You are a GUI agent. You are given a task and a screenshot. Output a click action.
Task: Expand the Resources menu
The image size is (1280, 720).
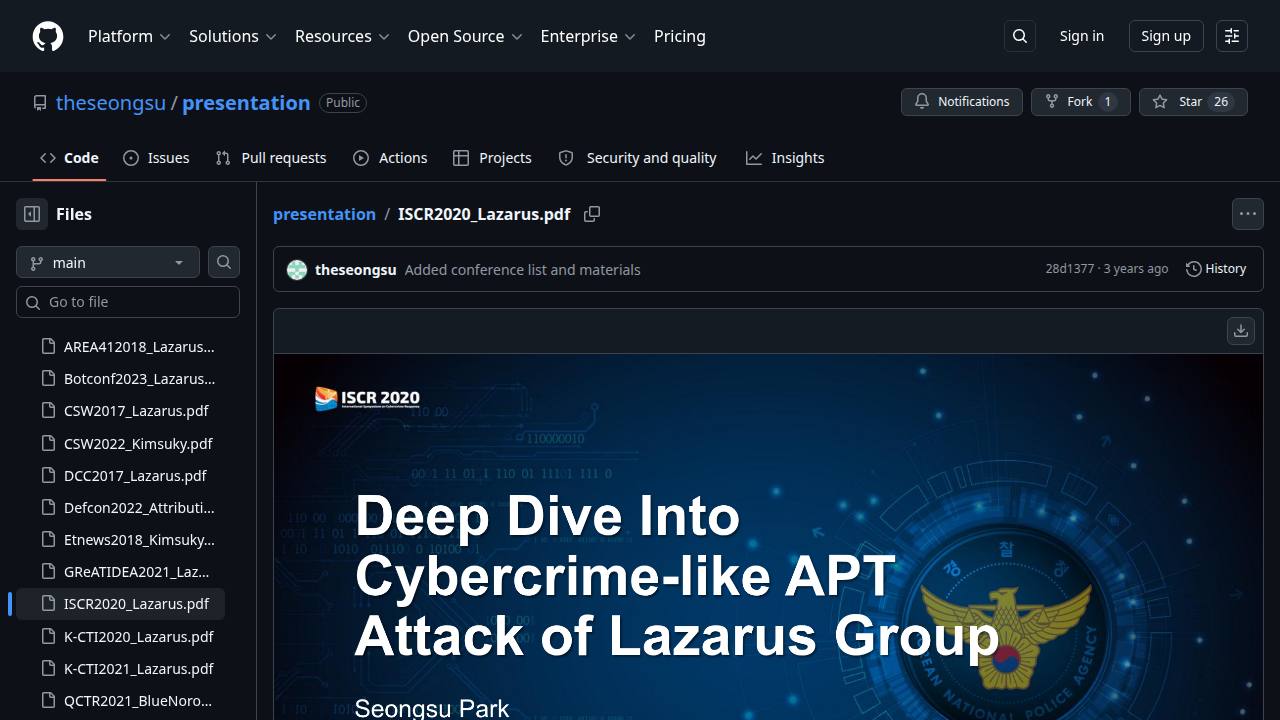pyautogui.click(x=342, y=36)
